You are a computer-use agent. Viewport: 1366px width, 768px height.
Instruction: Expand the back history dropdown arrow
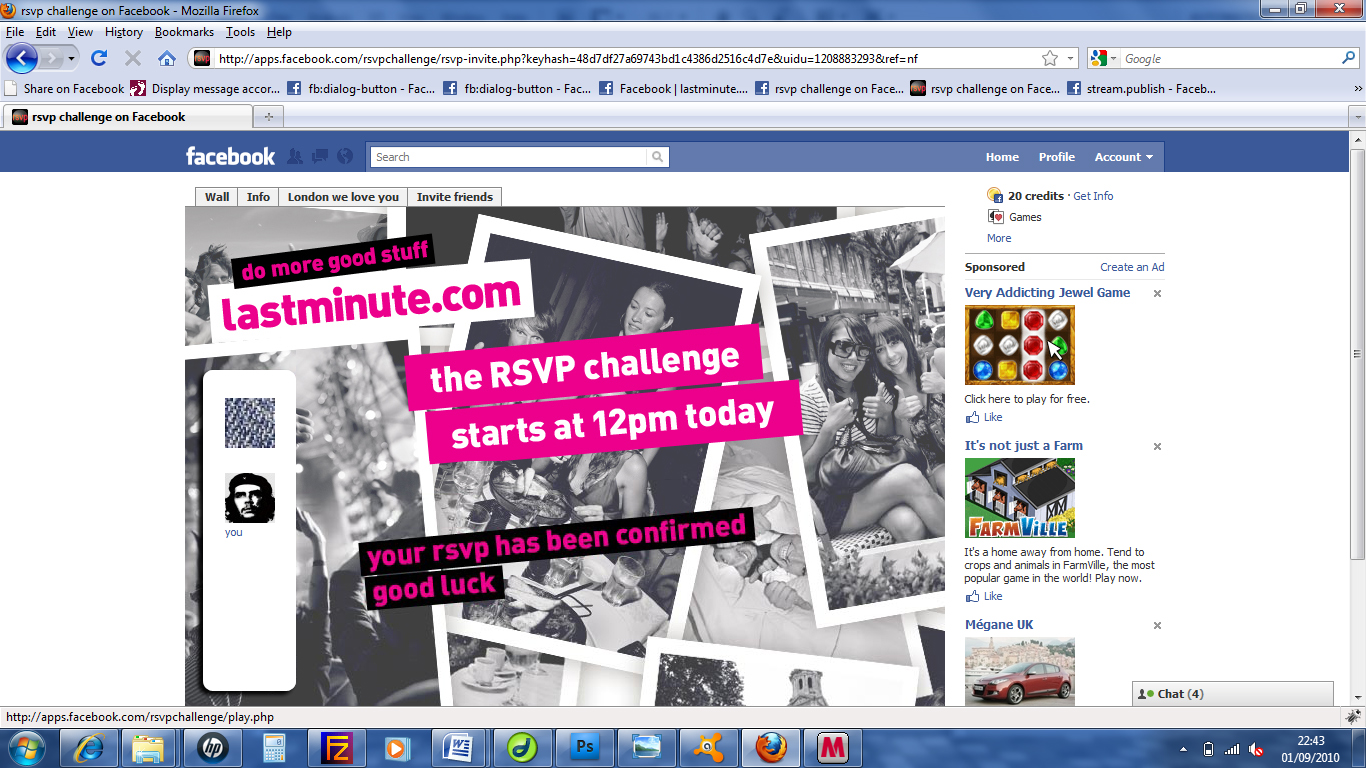tap(71, 59)
